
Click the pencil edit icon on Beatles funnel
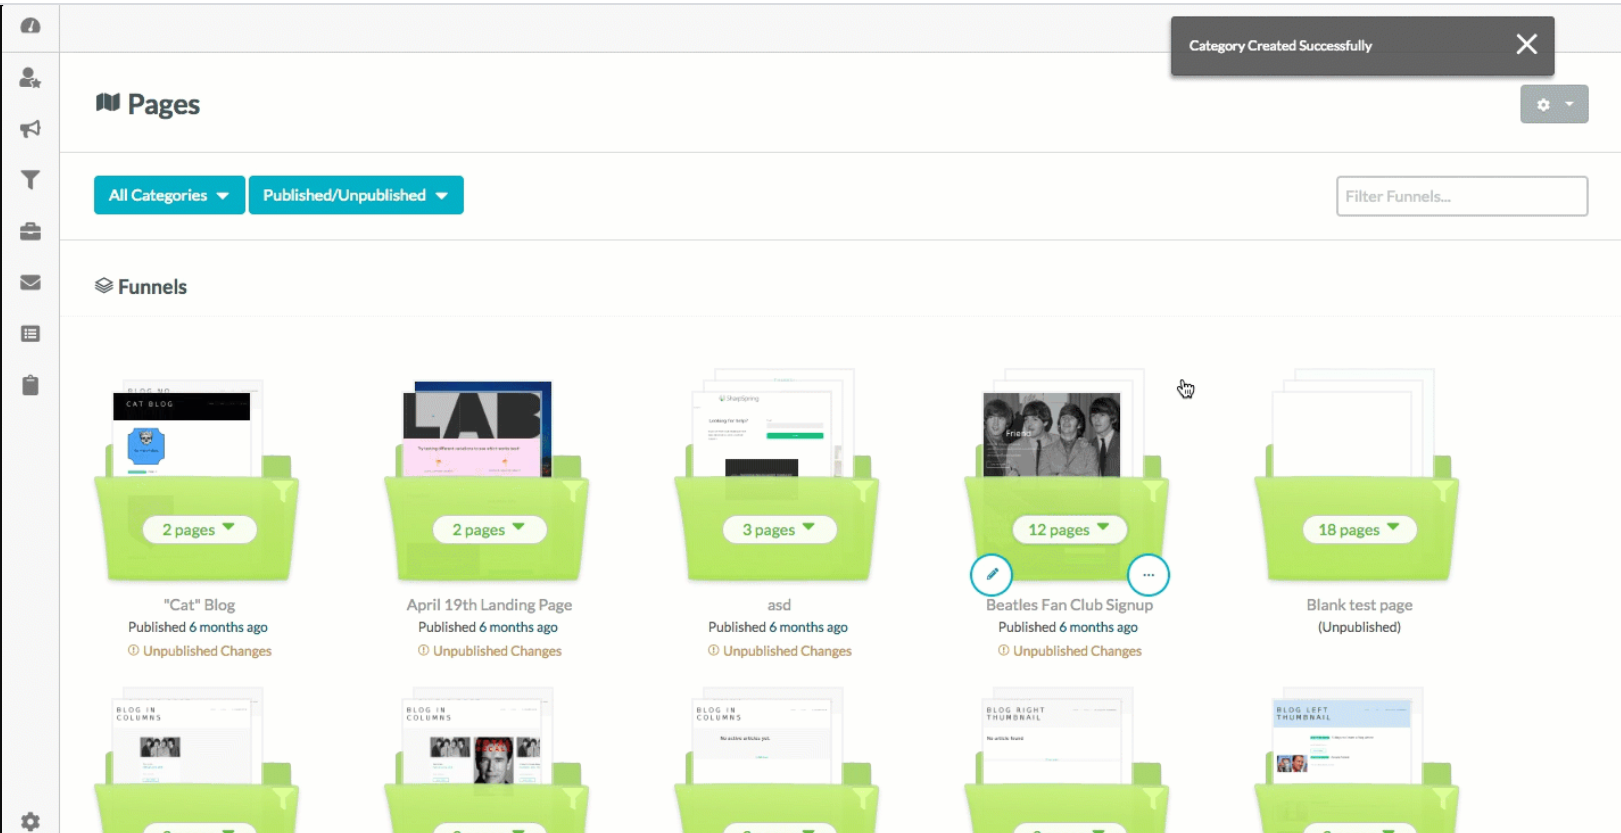point(991,575)
